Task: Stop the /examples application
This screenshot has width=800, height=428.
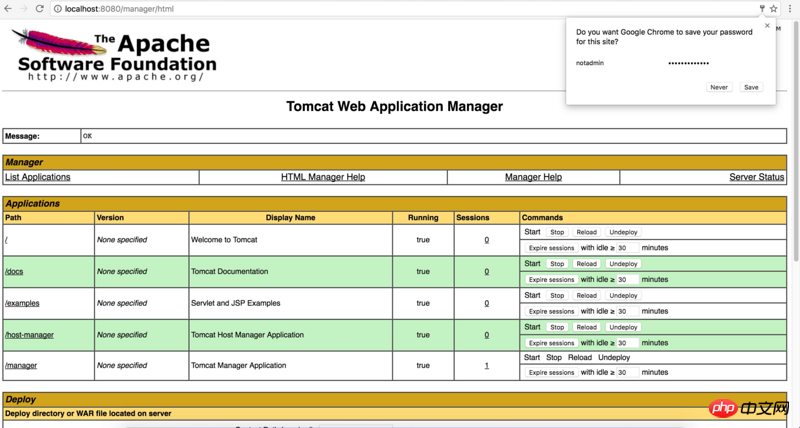Action: coord(557,295)
